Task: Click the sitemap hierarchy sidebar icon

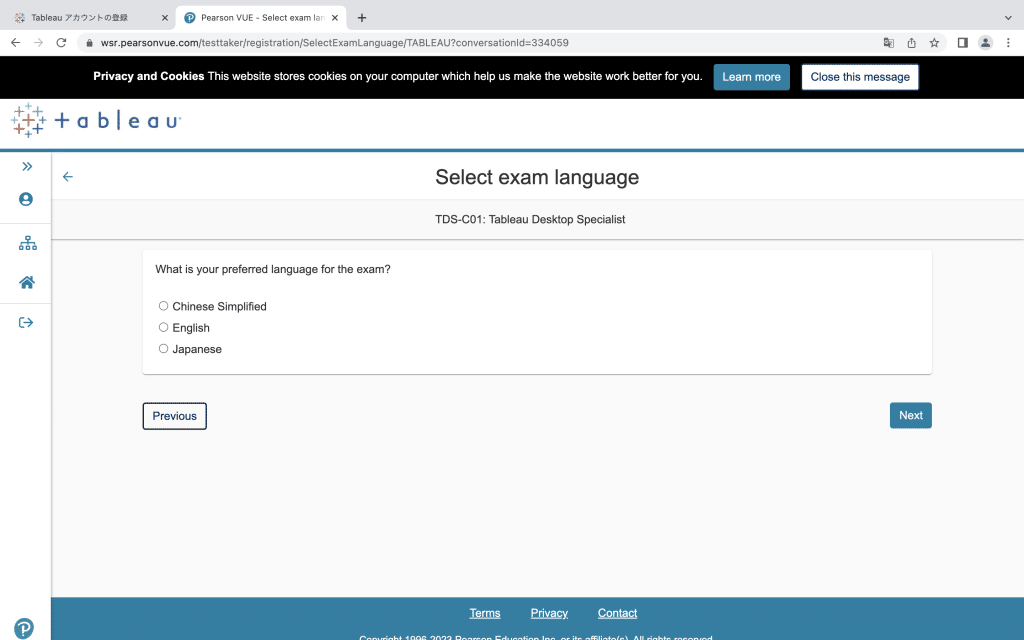Action: pyautogui.click(x=27, y=243)
